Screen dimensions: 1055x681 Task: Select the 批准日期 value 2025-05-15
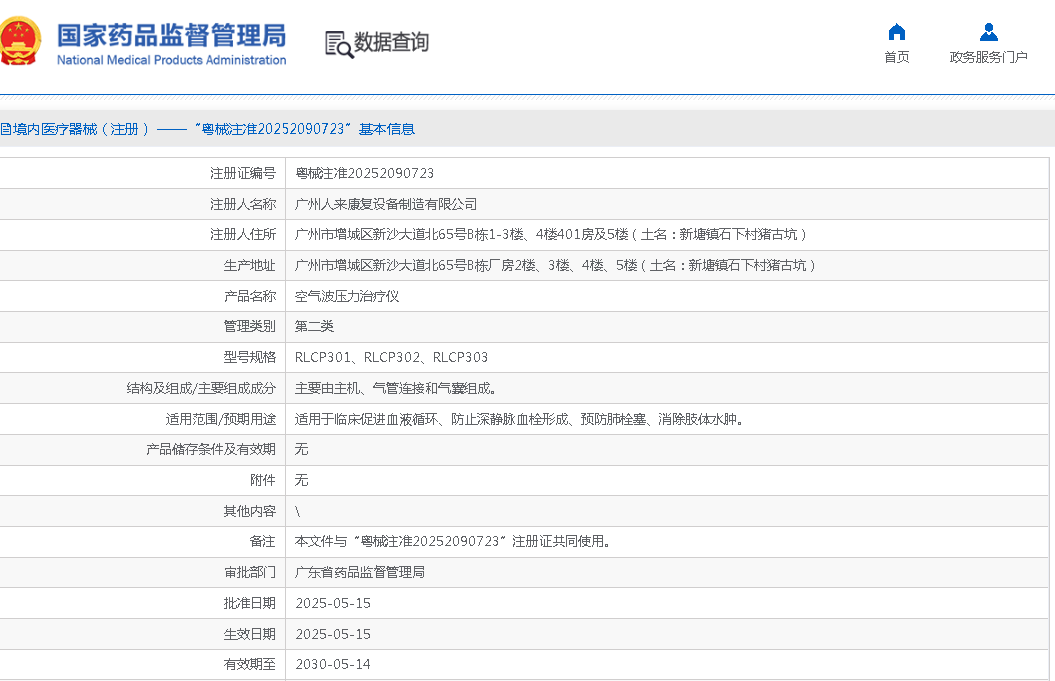tap(333, 603)
